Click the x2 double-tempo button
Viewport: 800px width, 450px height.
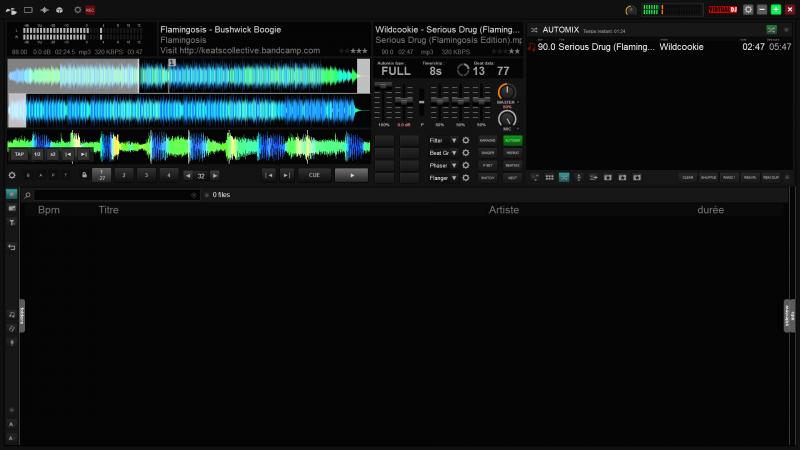pyautogui.click(x=53, y=154)
